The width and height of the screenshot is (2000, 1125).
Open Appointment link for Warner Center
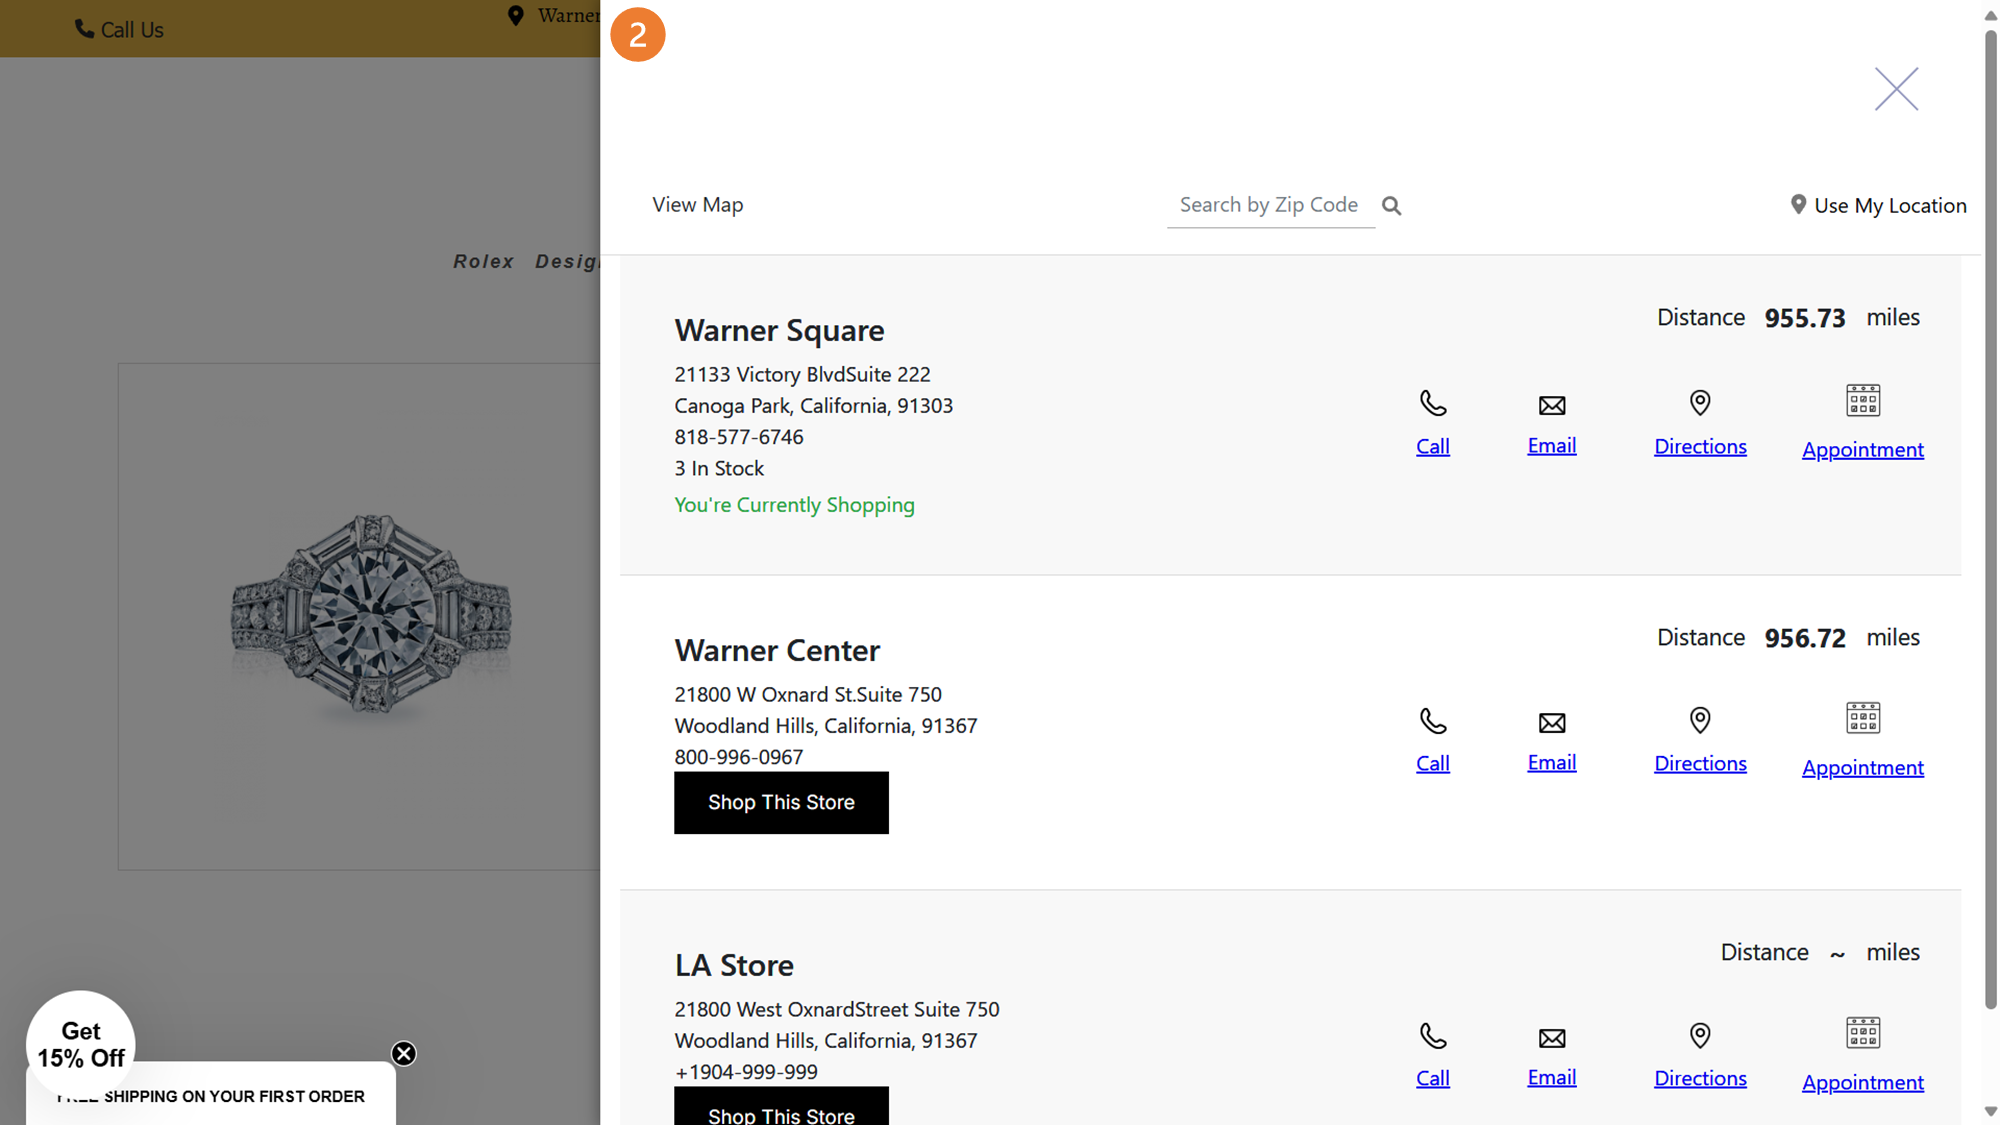(1862, 767)
